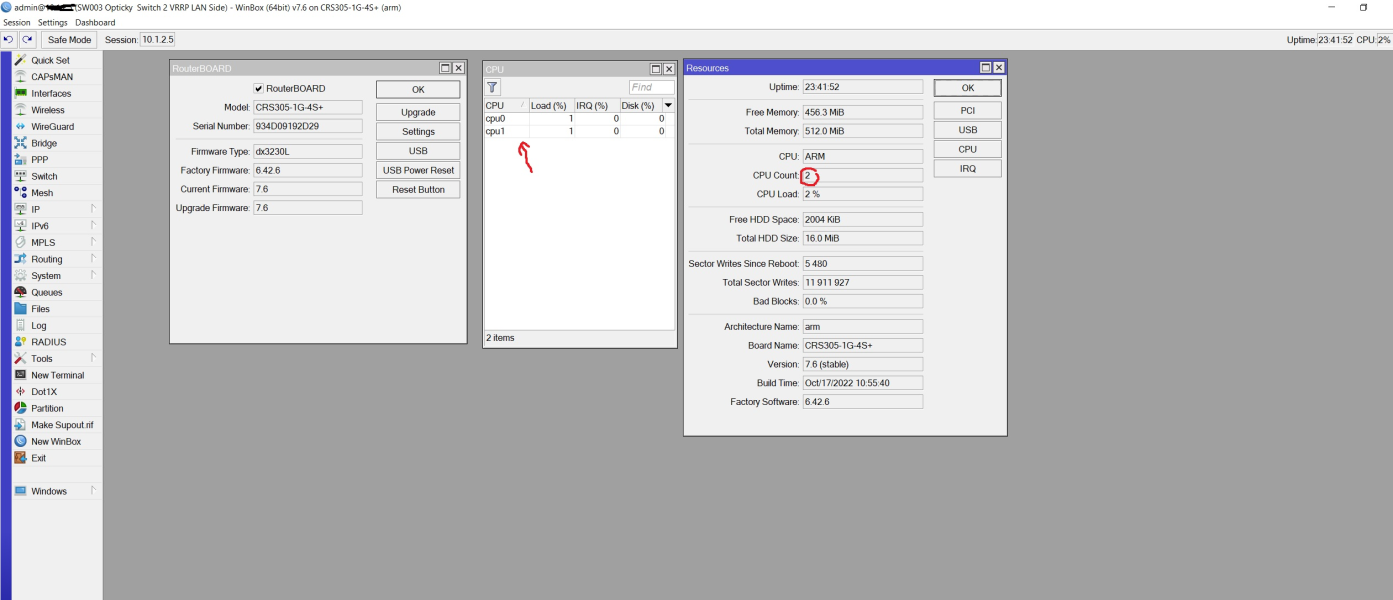This screenshot has height=600, width=1393.
Task: Click Exit in the sidebar
Action: coord(38,458)
